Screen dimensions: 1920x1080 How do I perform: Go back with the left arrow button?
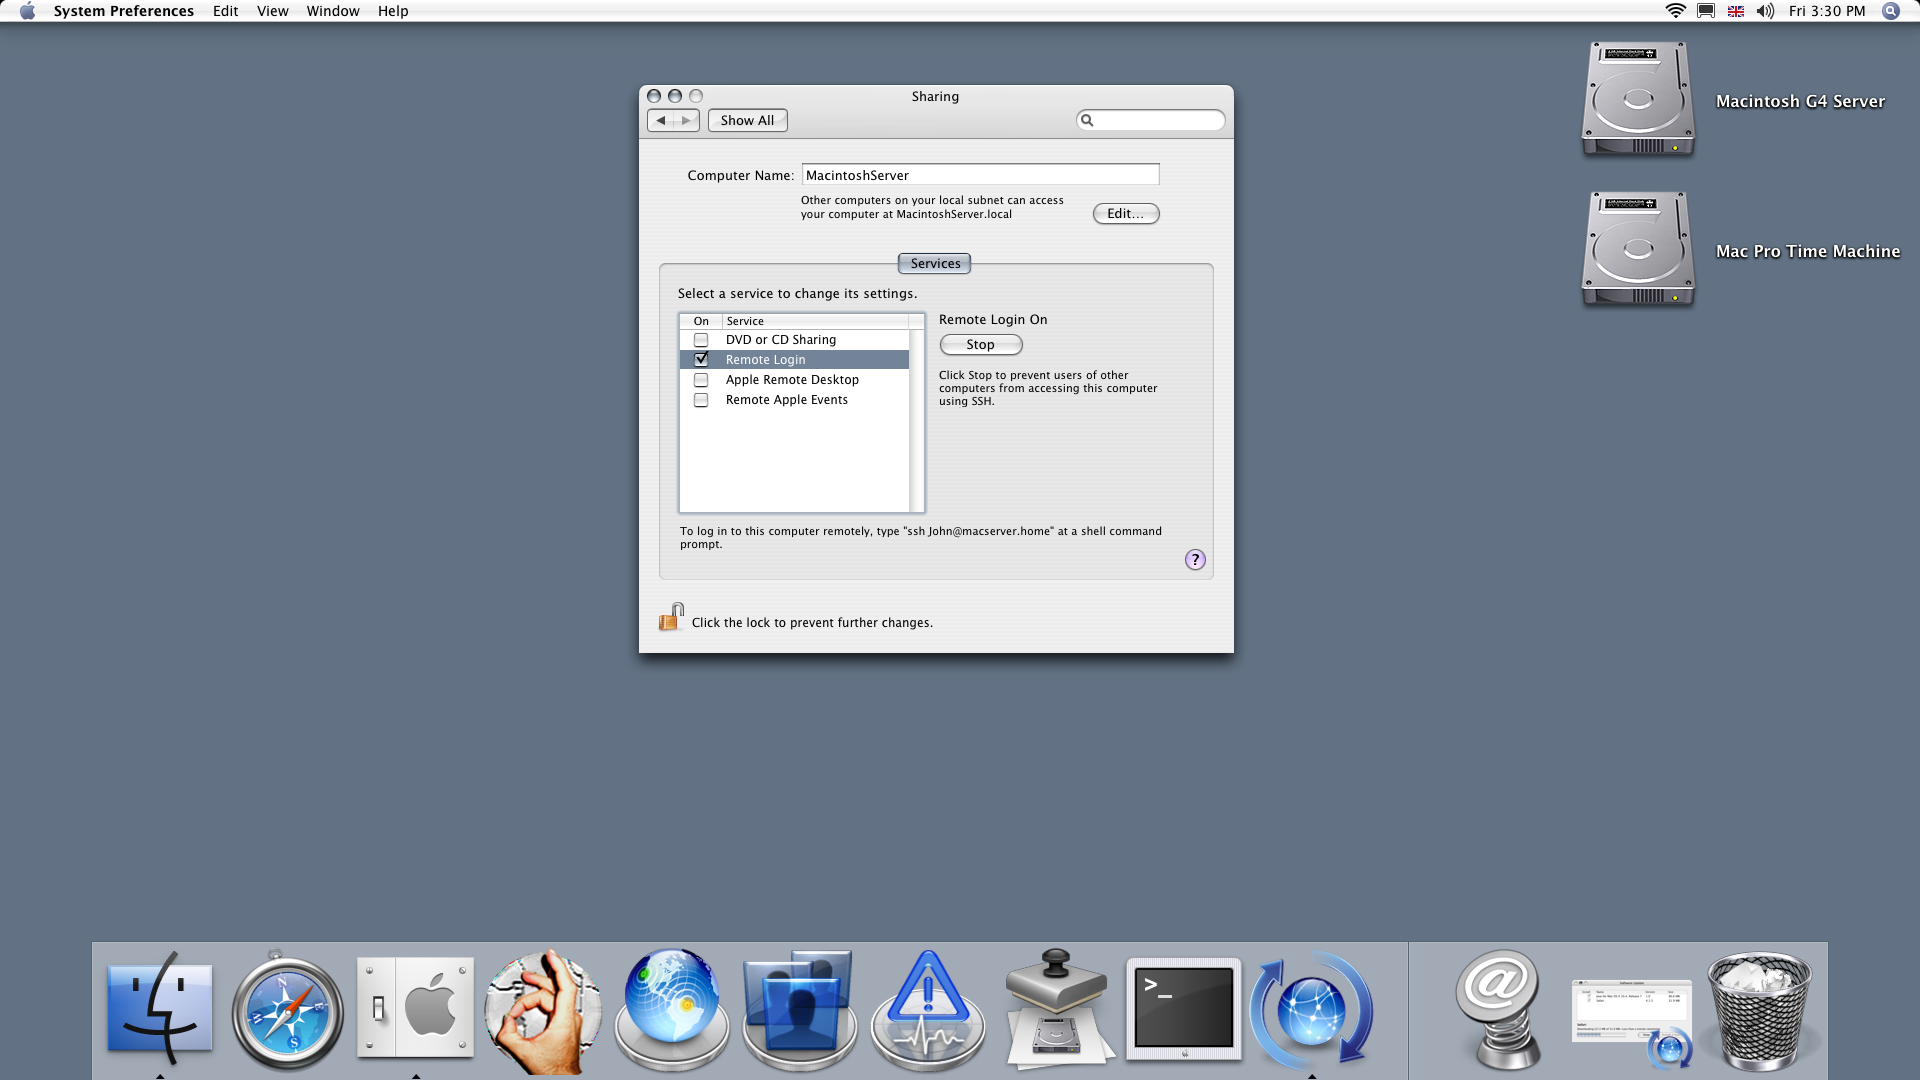click(661, 120)
